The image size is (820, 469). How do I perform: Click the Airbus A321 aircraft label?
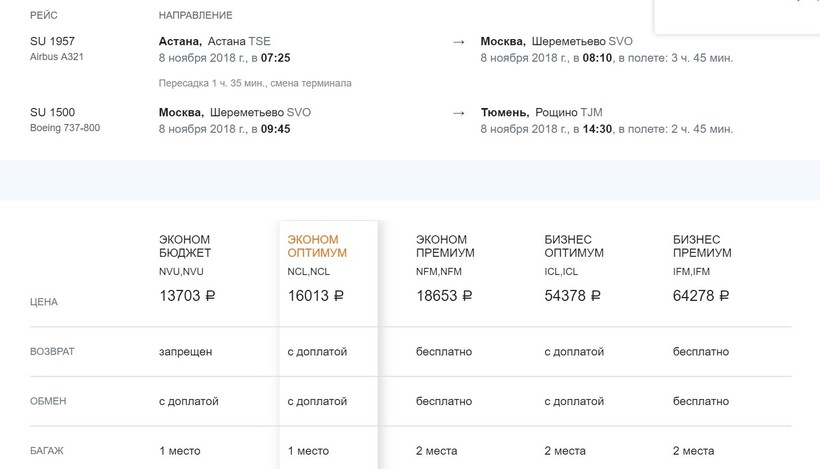click(58, 58)
